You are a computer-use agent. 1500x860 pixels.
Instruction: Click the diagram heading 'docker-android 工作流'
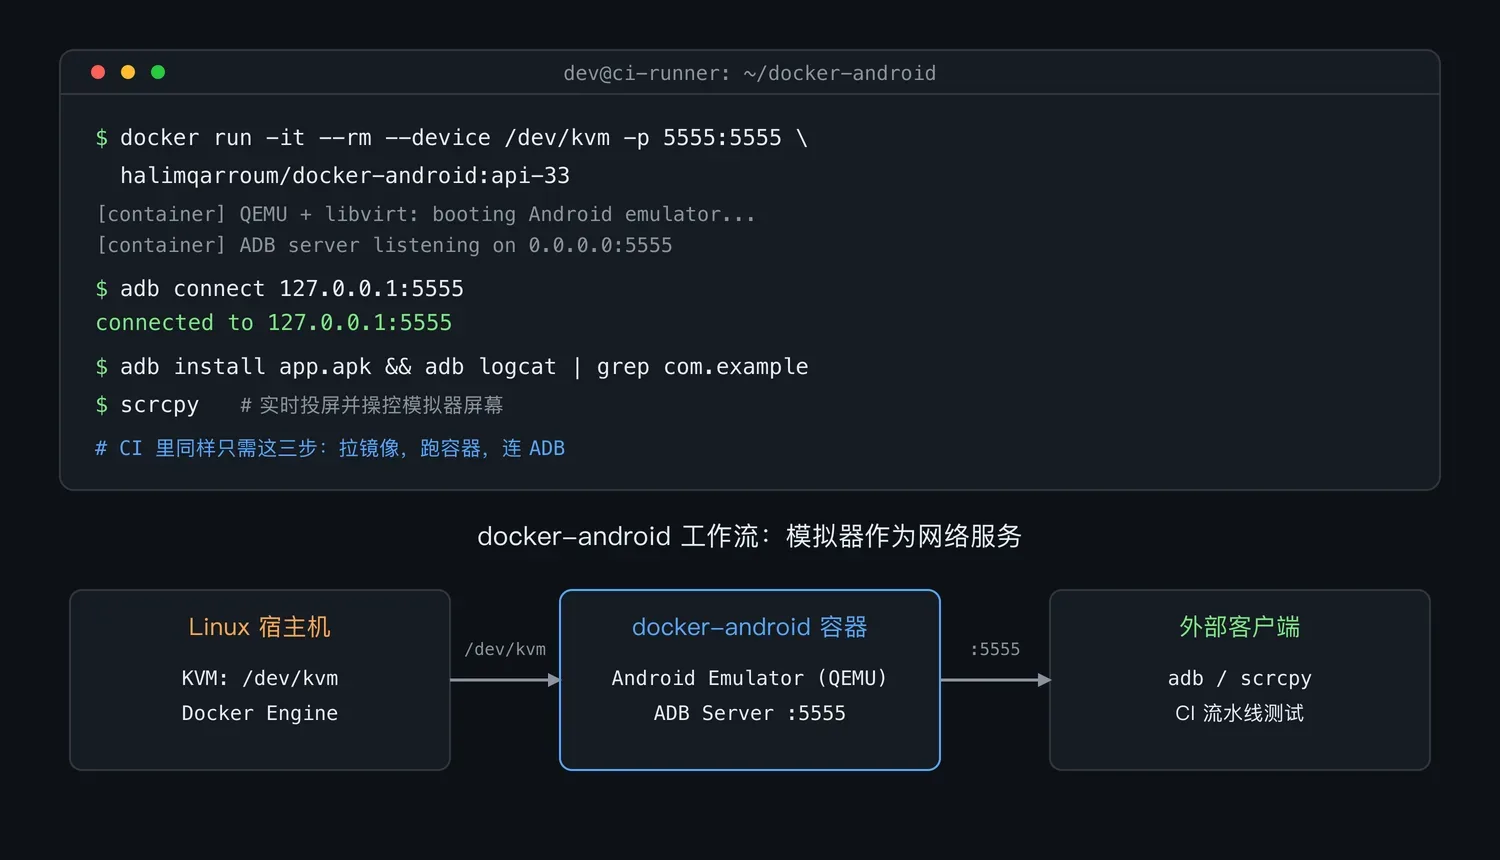click(x=750, y=536)
